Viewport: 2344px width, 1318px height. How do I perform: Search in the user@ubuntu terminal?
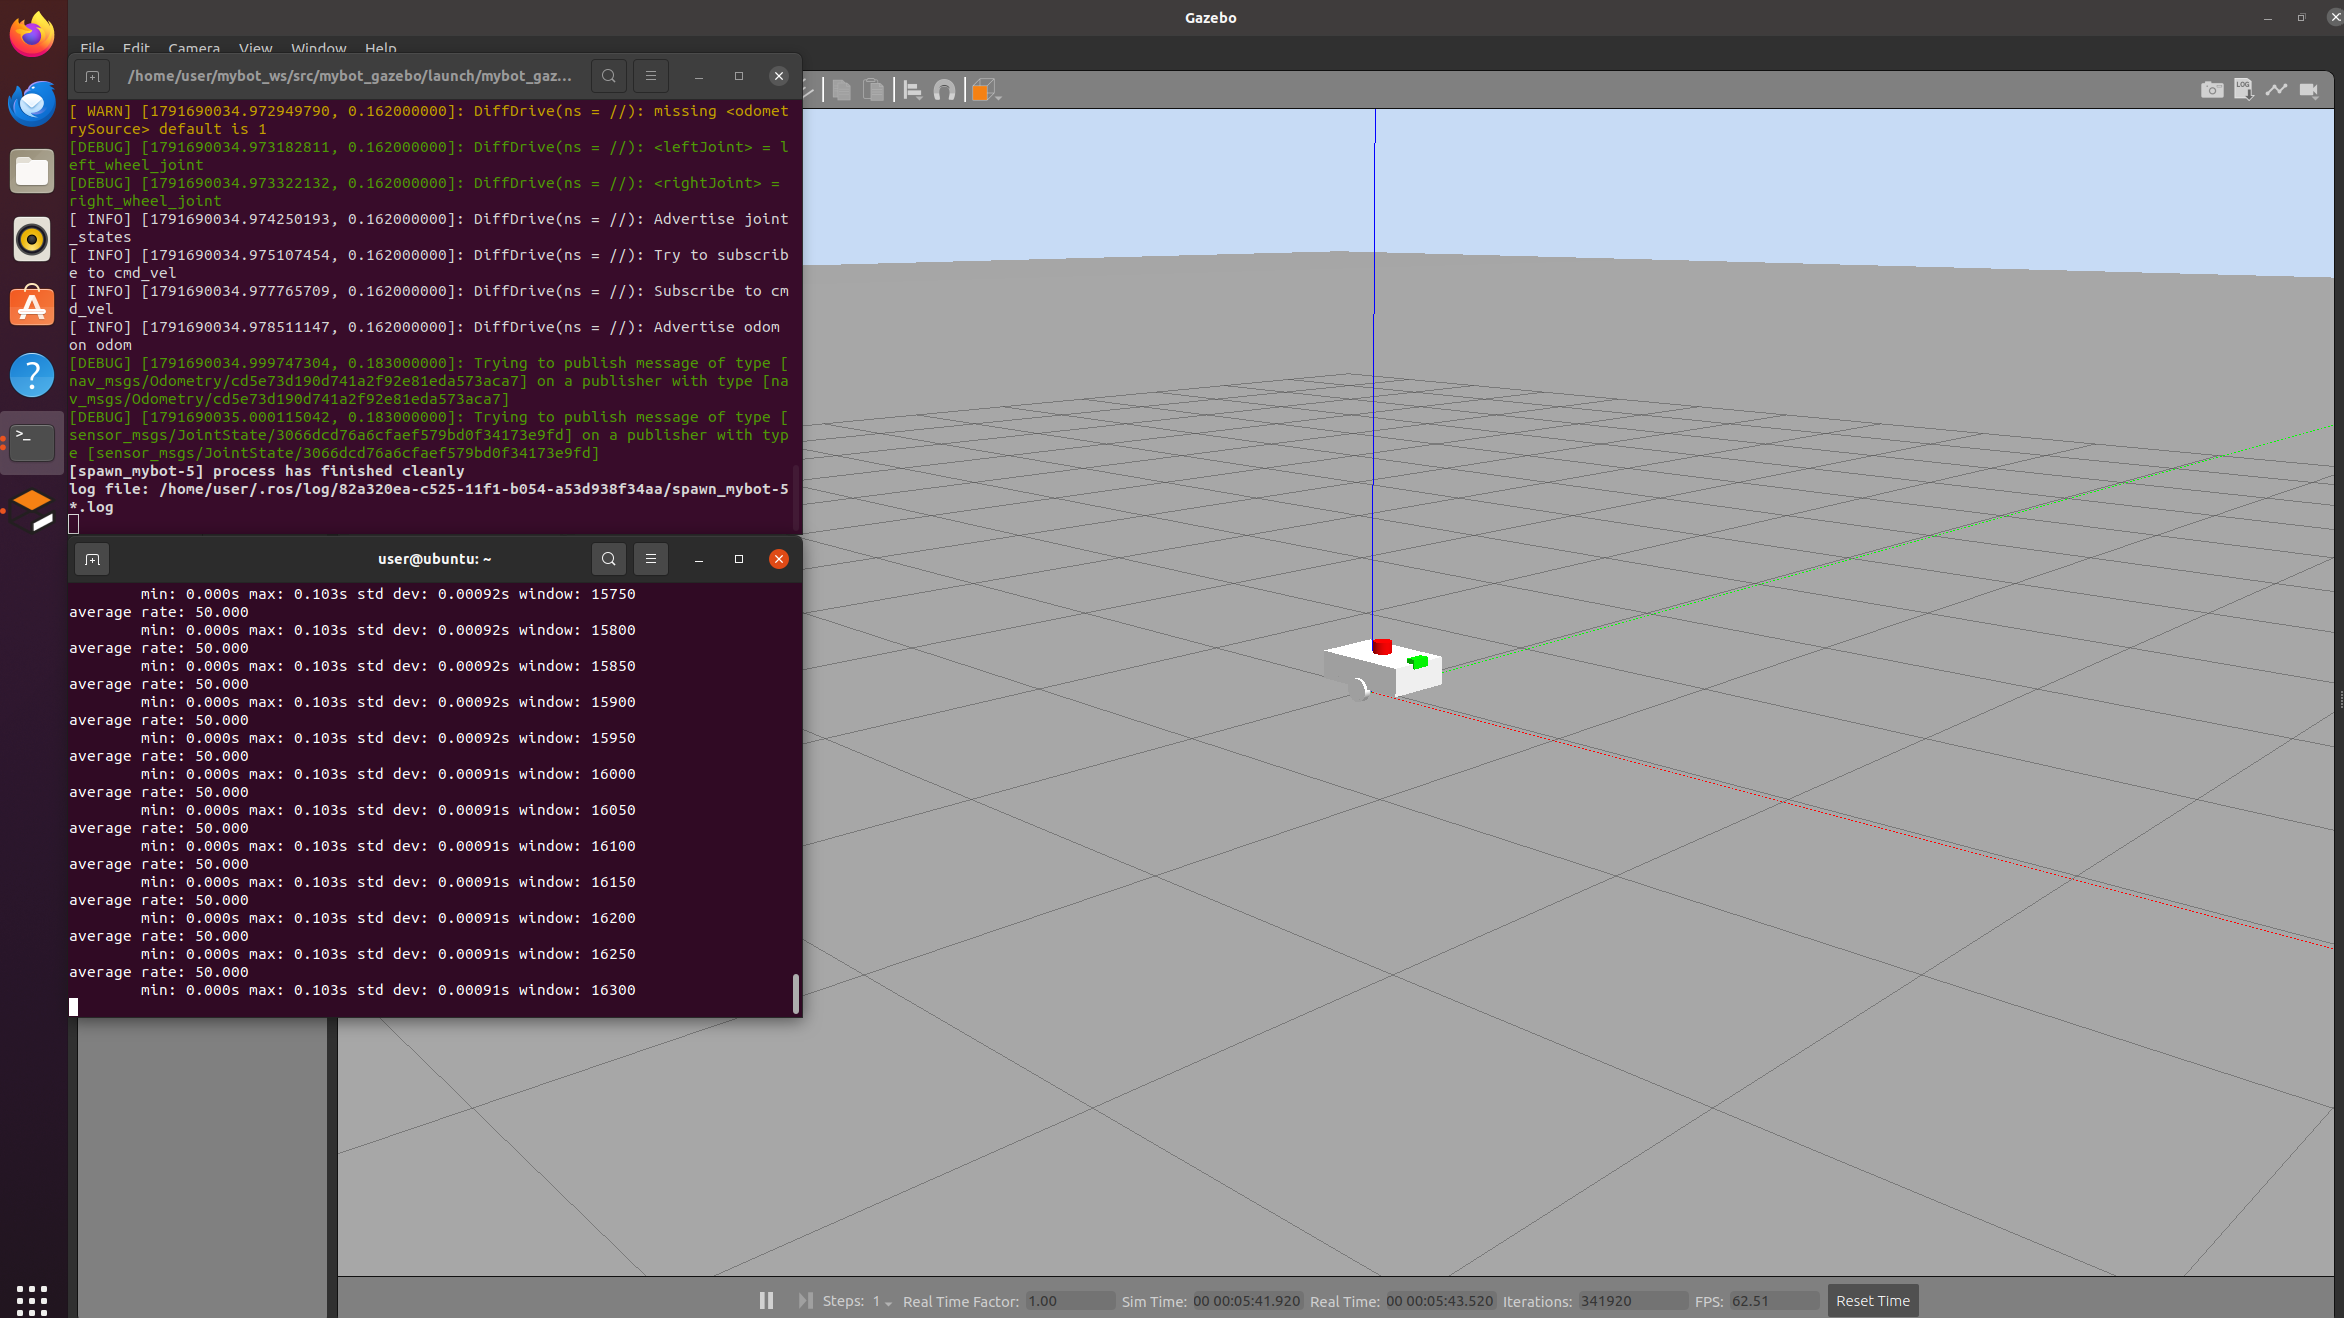coord(609,559)
